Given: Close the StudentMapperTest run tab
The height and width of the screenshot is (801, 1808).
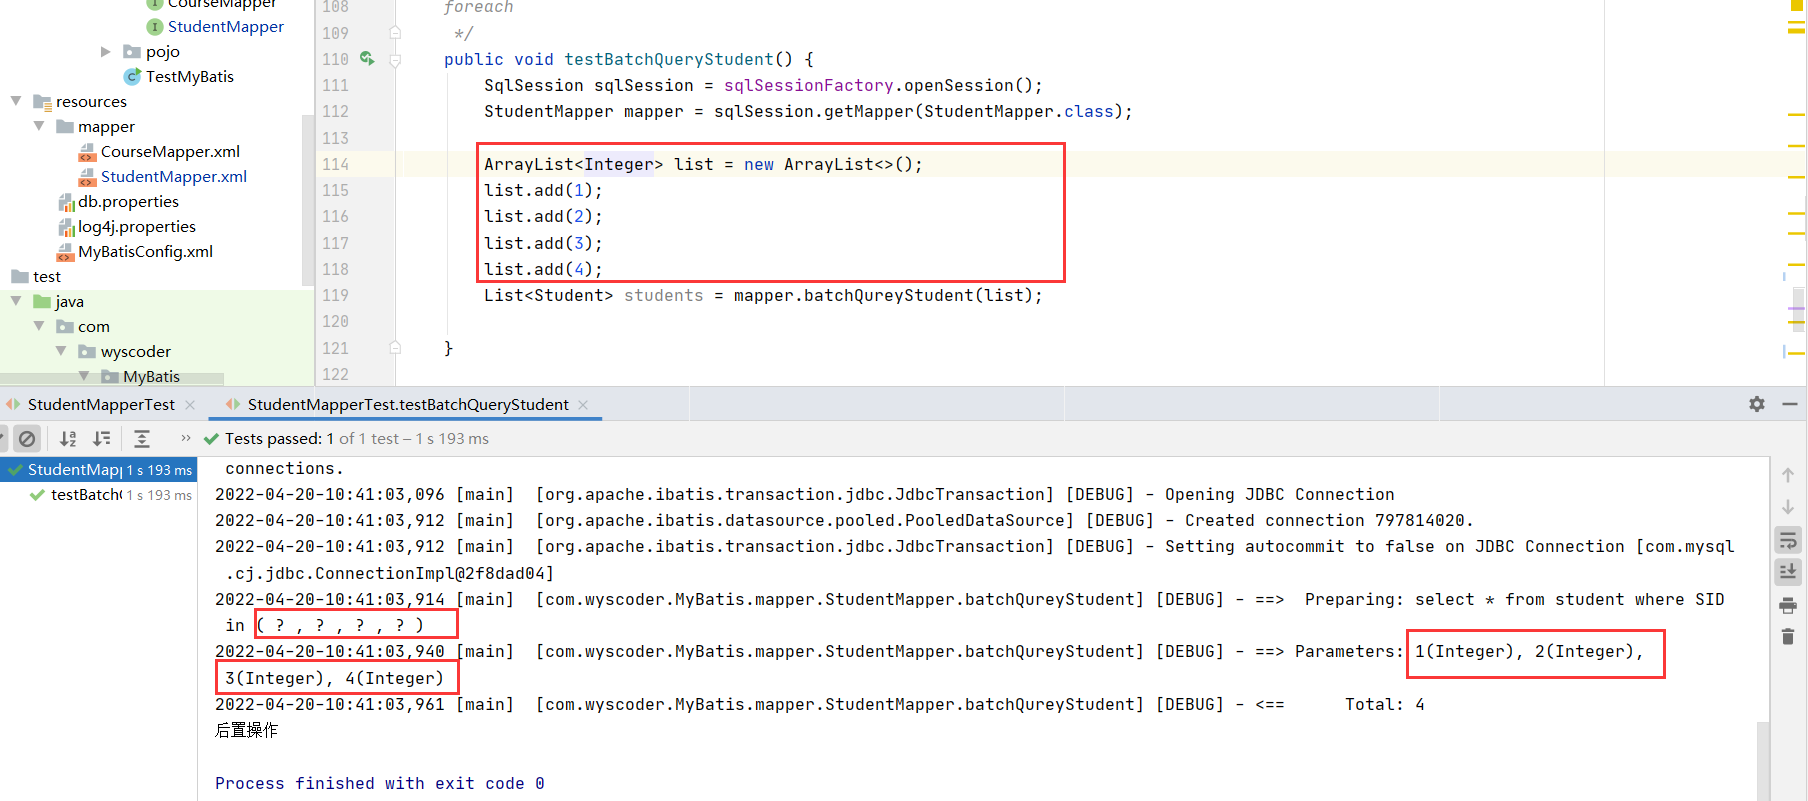Looking at the screenshot, I should point(190,404).
